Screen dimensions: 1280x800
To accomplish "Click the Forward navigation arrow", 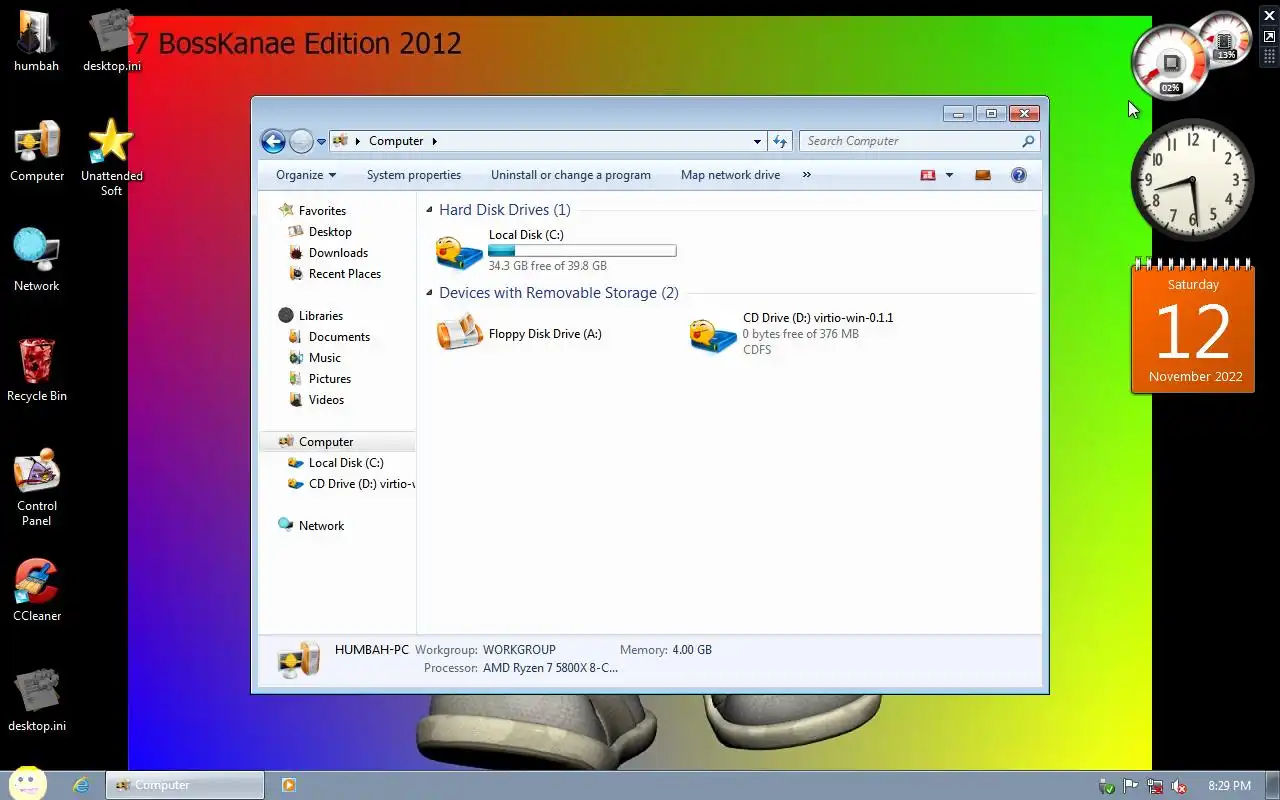I will pyautogui.click(x=300, y=141).
